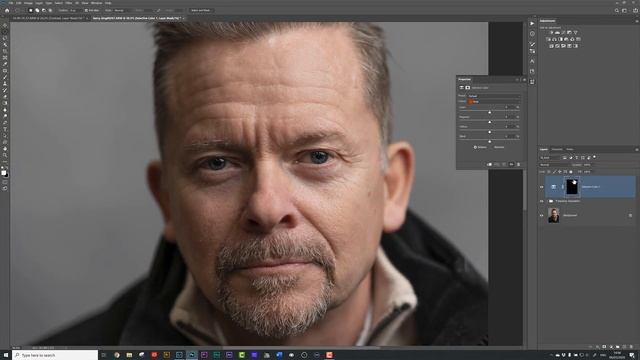Toggle lock all icon in Layers
640x360 pixels.
571,172
